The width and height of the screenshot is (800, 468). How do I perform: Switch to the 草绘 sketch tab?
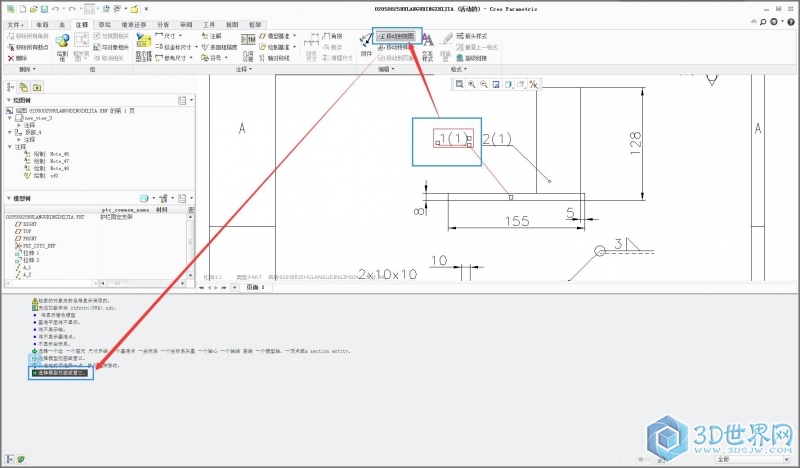[x=105, y=24]
